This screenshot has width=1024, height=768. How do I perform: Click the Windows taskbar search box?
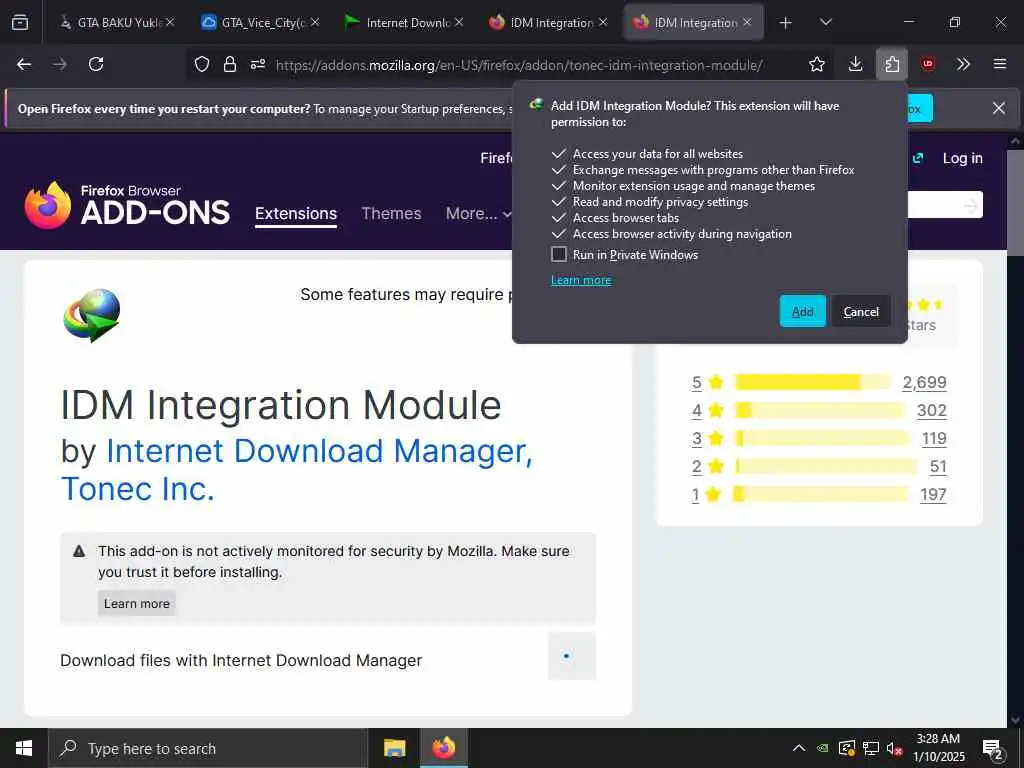pos(208,748)
